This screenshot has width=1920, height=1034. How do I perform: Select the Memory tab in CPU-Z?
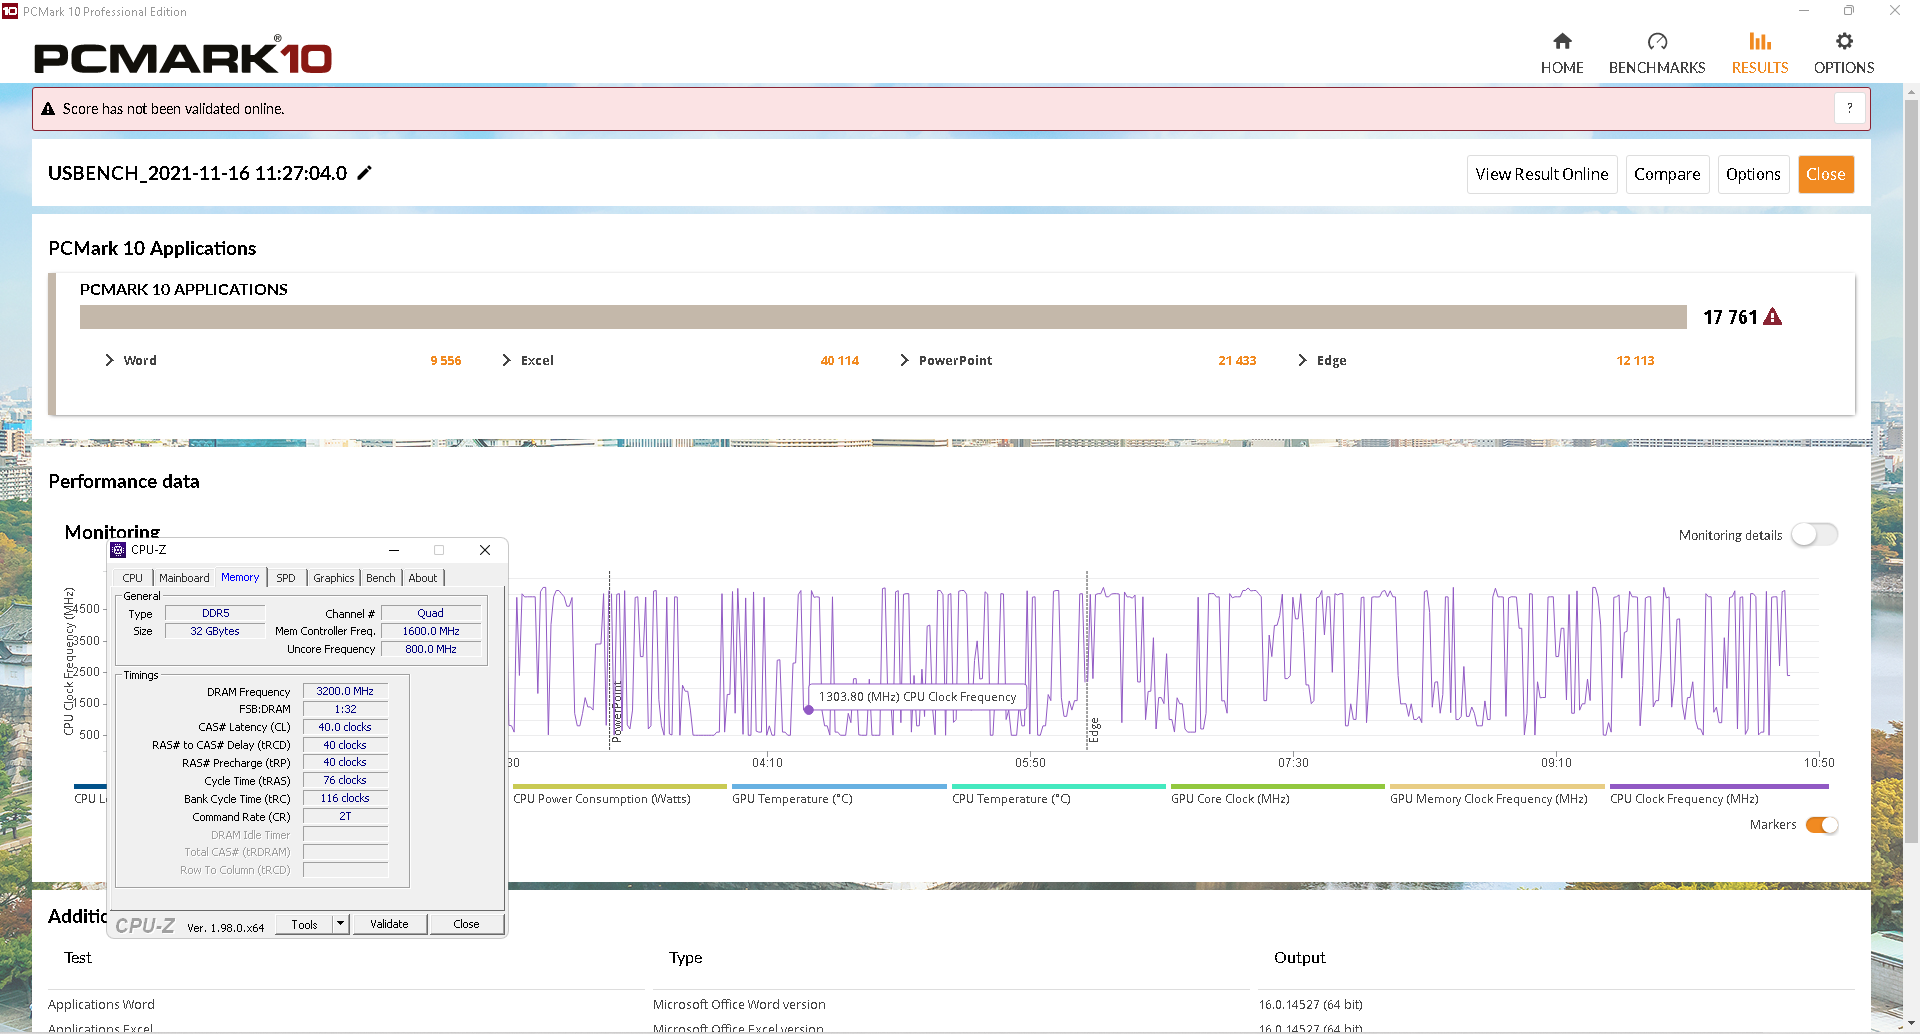240,577
